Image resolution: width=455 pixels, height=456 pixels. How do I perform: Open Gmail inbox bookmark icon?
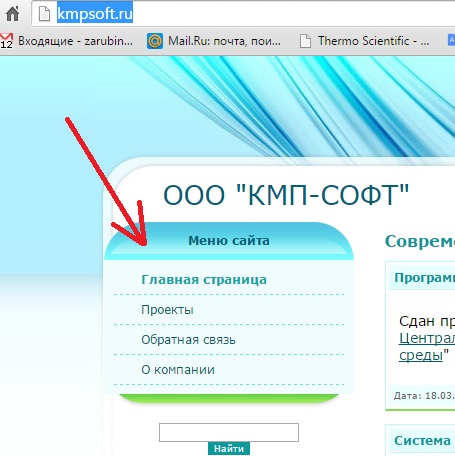6,41
